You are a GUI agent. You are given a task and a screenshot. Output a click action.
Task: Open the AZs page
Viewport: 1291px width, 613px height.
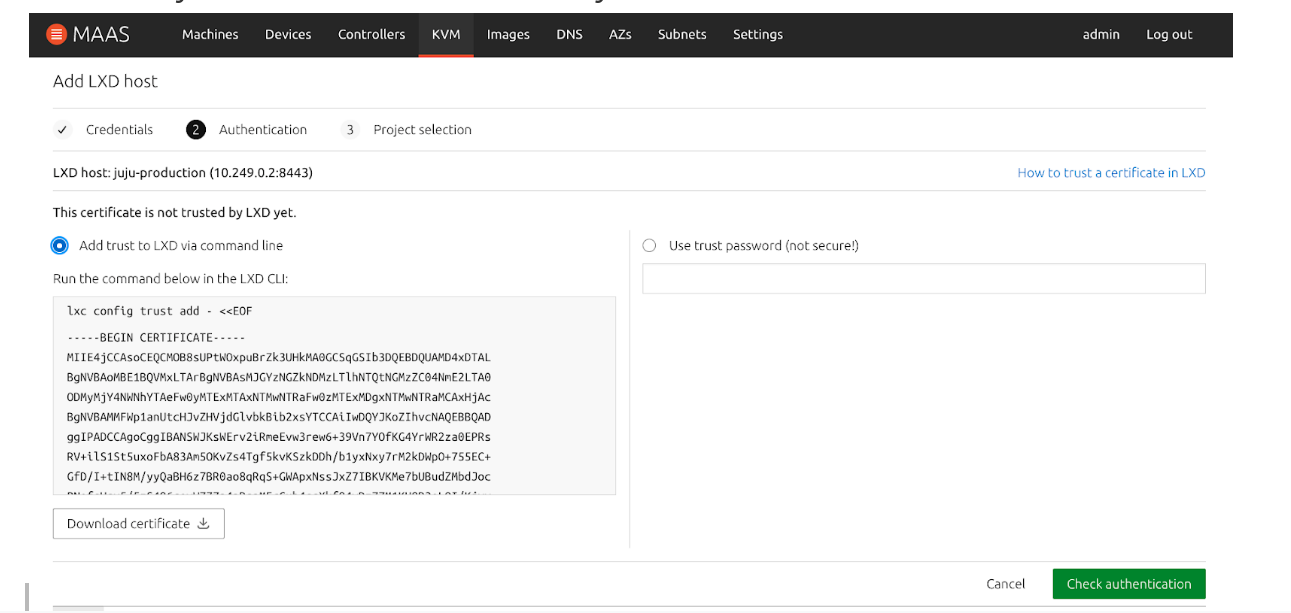620,34
